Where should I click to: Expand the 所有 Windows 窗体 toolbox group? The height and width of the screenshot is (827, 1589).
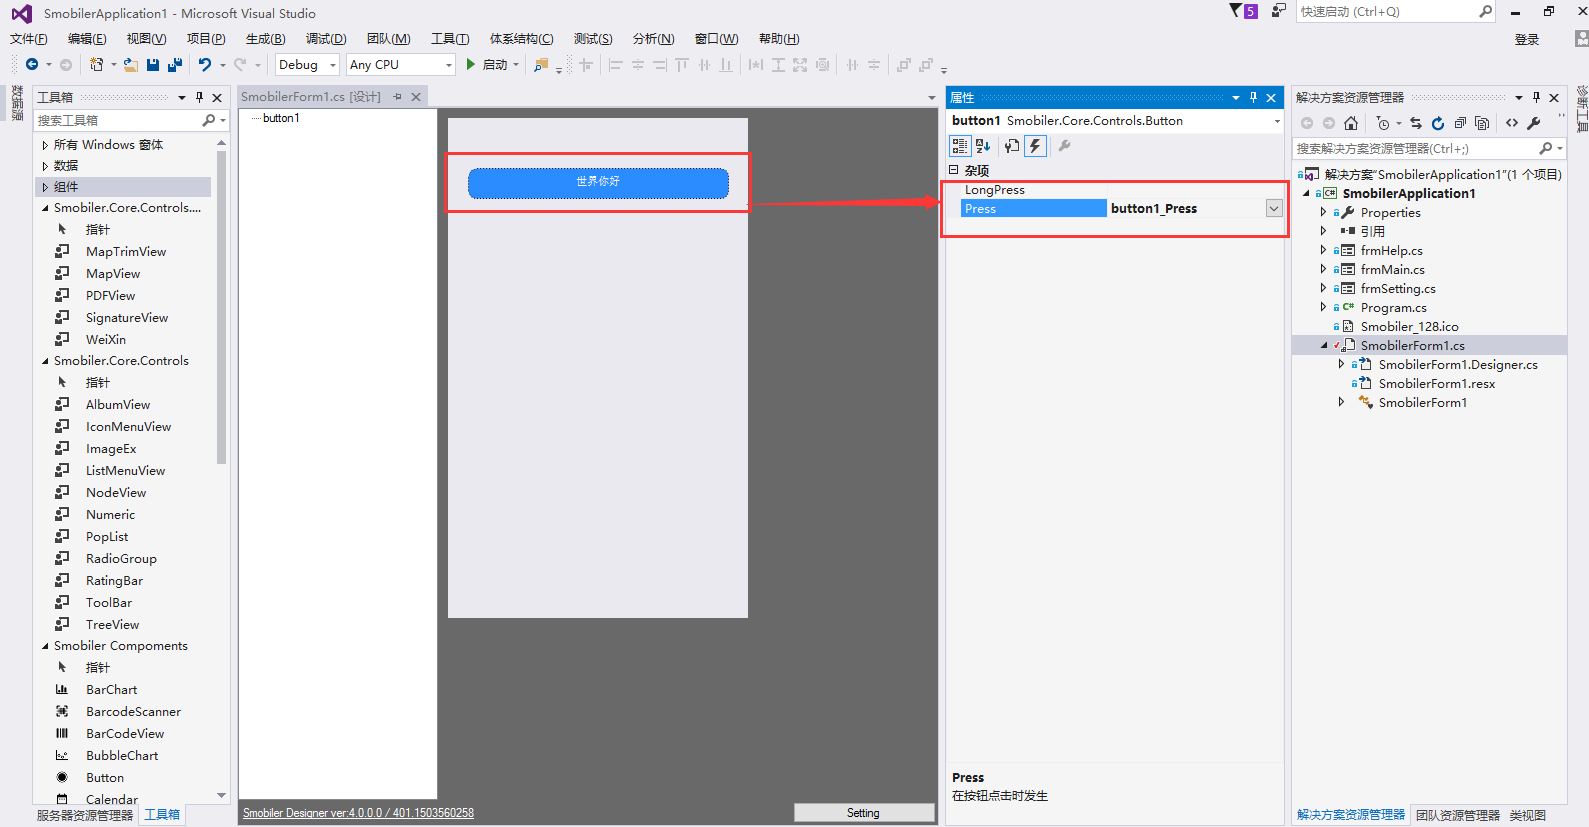[x=45, y=145]
